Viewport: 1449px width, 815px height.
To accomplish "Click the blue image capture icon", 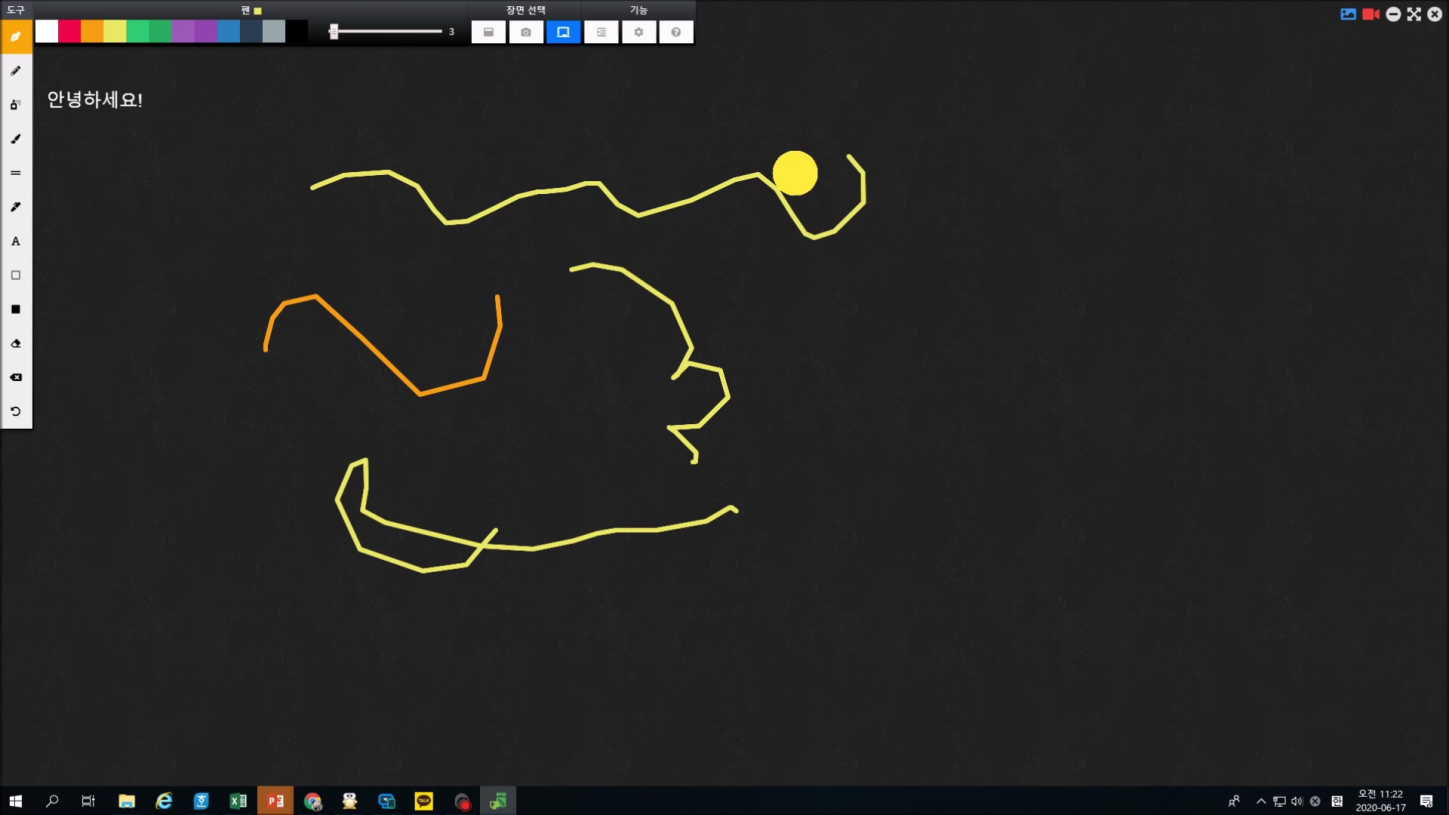I will pyautogui.click(x=1348, y=14).
